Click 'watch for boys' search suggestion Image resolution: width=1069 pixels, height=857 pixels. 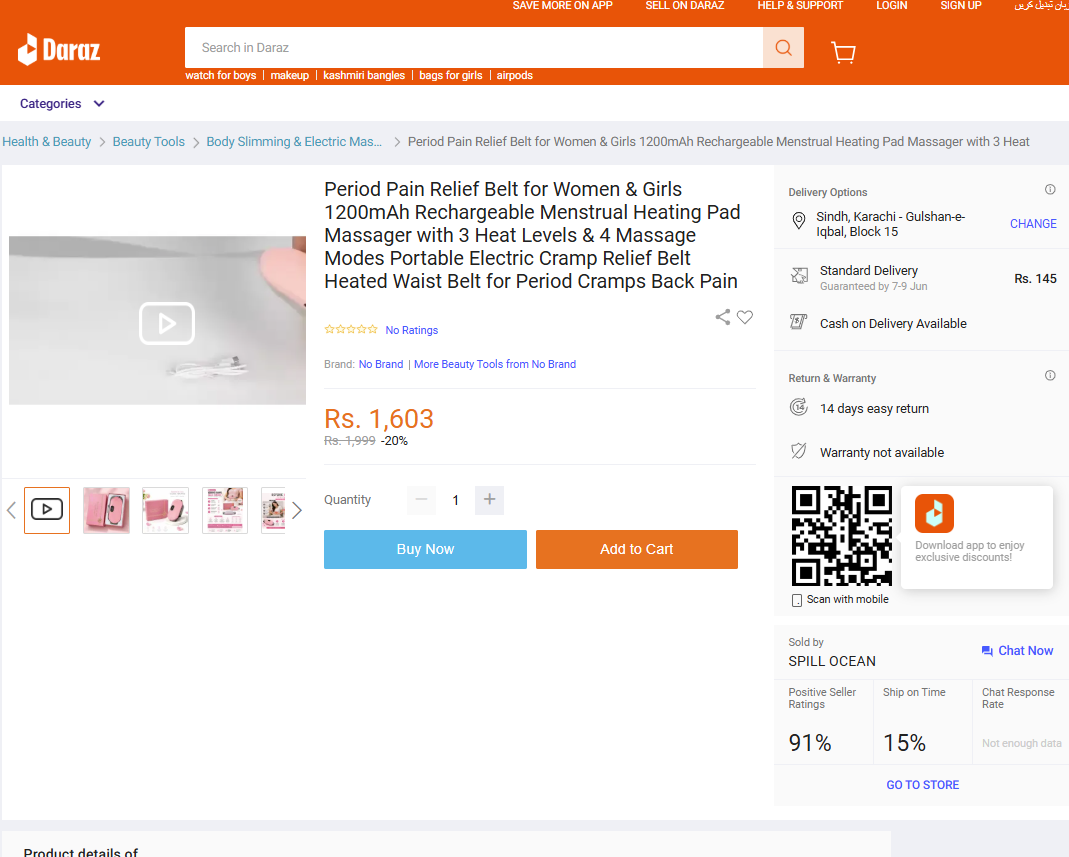(x=221, y=76)
